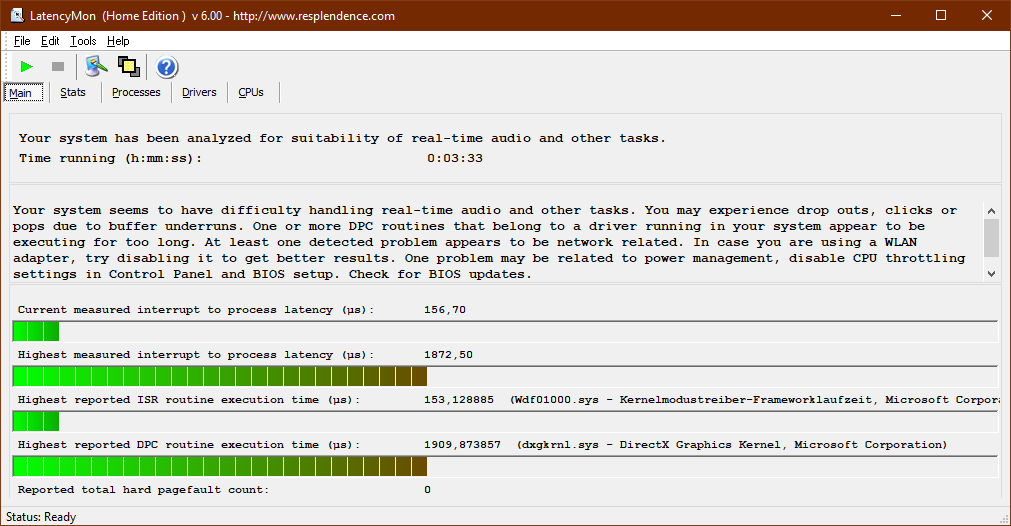Select the Main tab
The width and height of the screenshot is (1011, 526).
(x=24, y=92)
